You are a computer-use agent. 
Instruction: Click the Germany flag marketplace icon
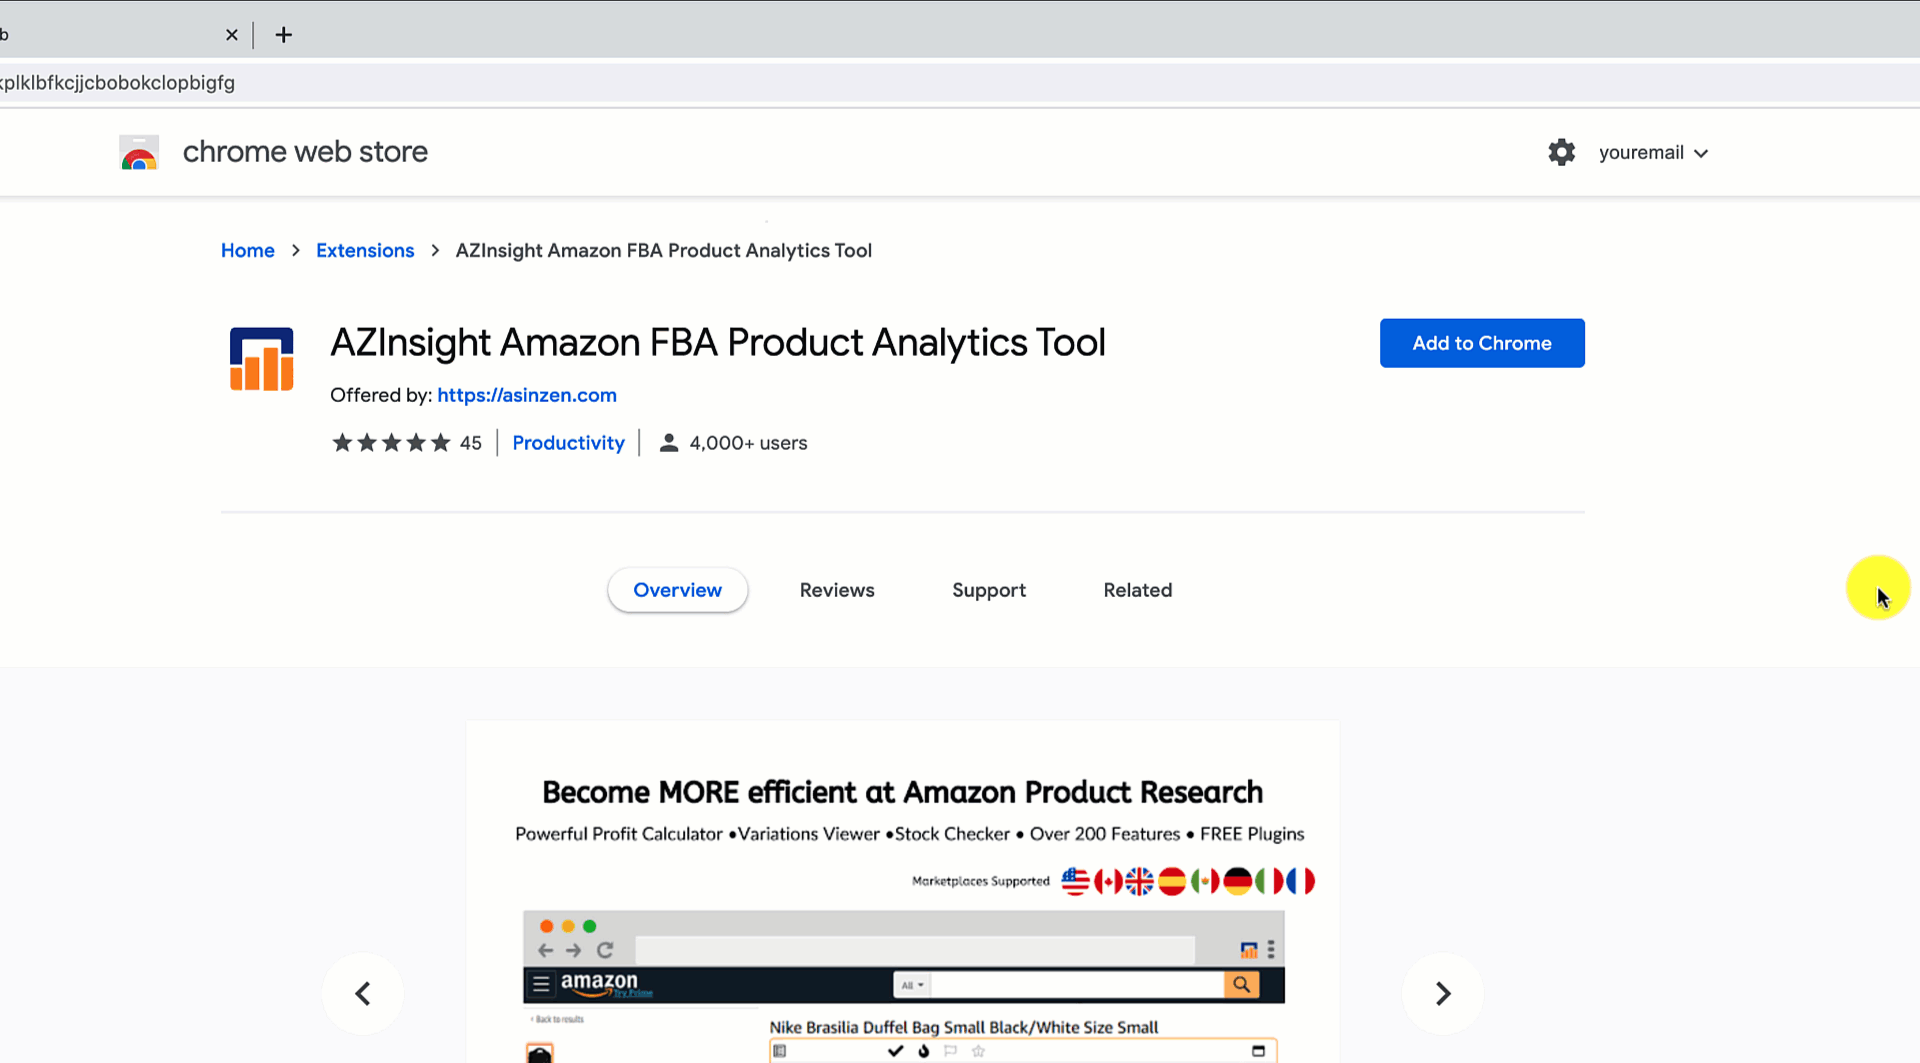1238,881
